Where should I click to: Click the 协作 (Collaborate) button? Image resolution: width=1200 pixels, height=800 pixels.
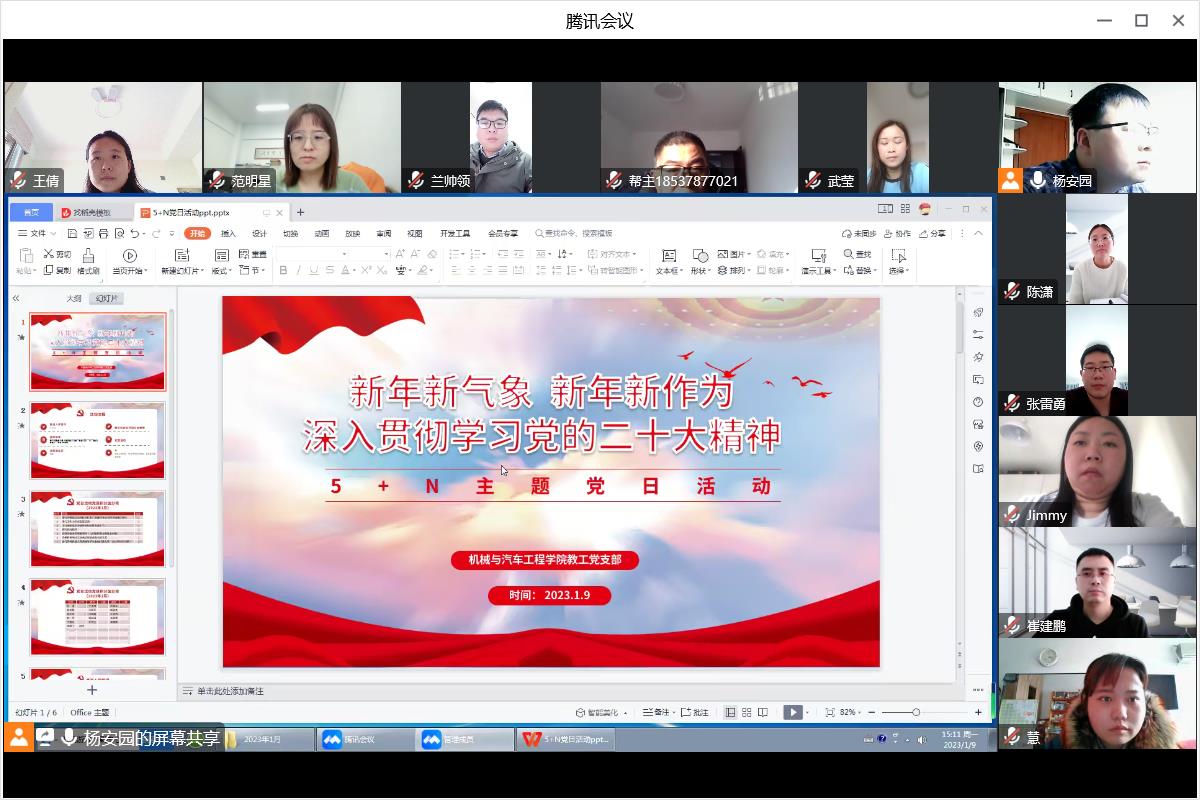click(897, 233)
